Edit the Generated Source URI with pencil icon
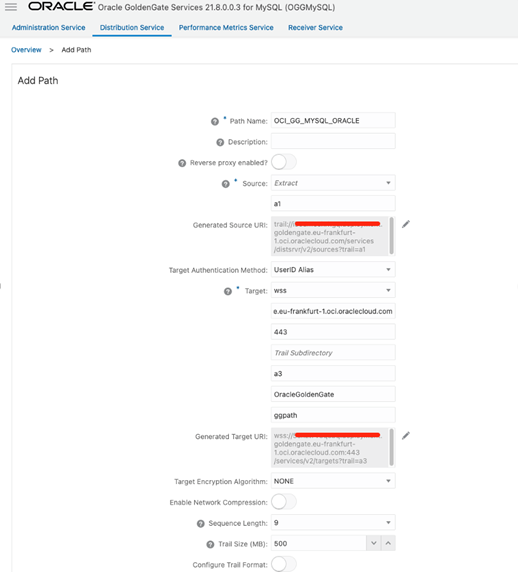This screenshot has width=518, height=572. click(406, 224)
